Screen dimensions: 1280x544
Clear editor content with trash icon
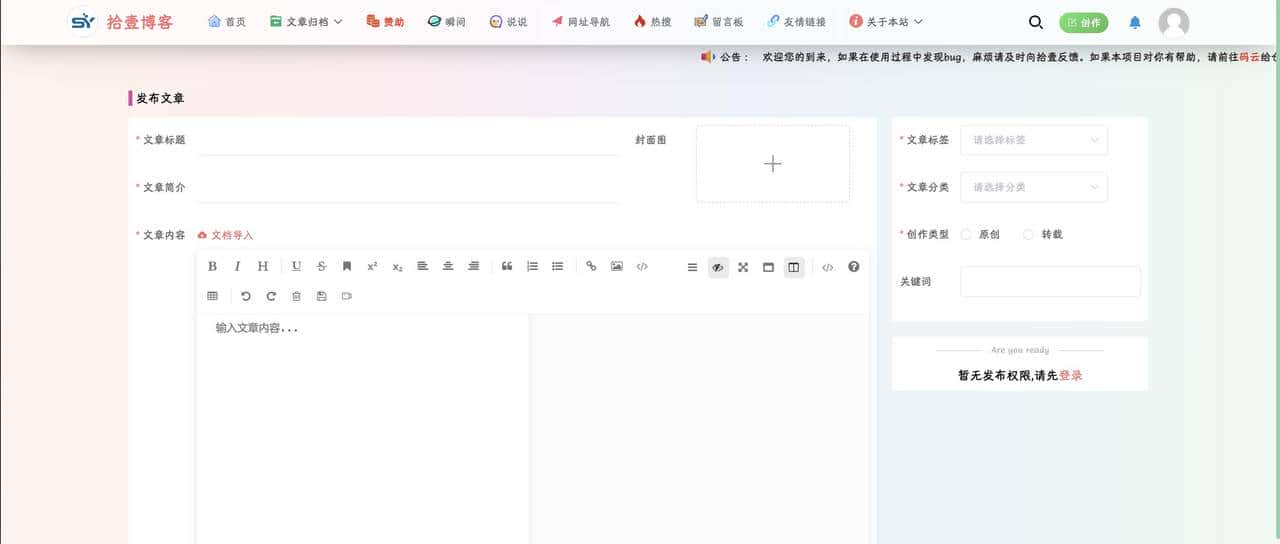tap(296, 296)
